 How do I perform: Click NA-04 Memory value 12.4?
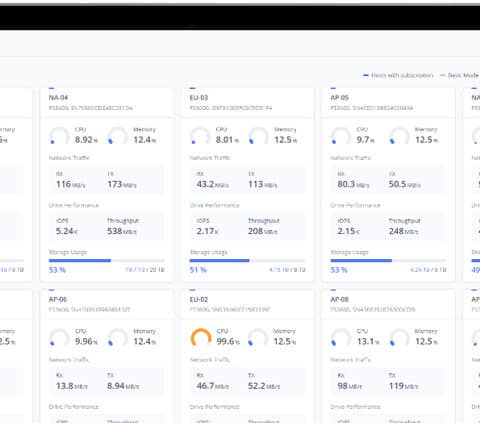click(145, 140)
